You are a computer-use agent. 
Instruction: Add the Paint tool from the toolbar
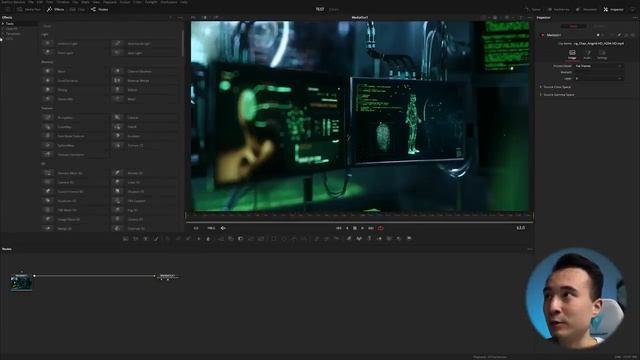pyautogui.click(x=156, y=238)
